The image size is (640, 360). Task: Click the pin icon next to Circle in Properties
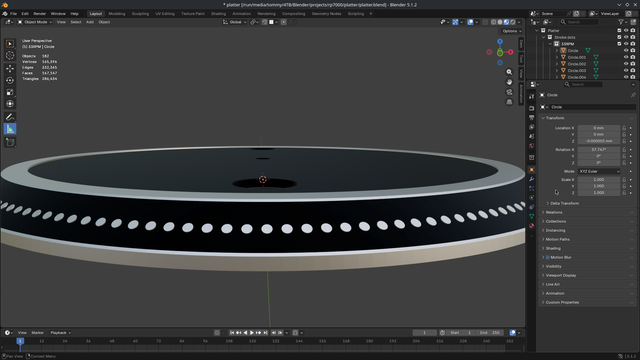(x=633, y=95)
